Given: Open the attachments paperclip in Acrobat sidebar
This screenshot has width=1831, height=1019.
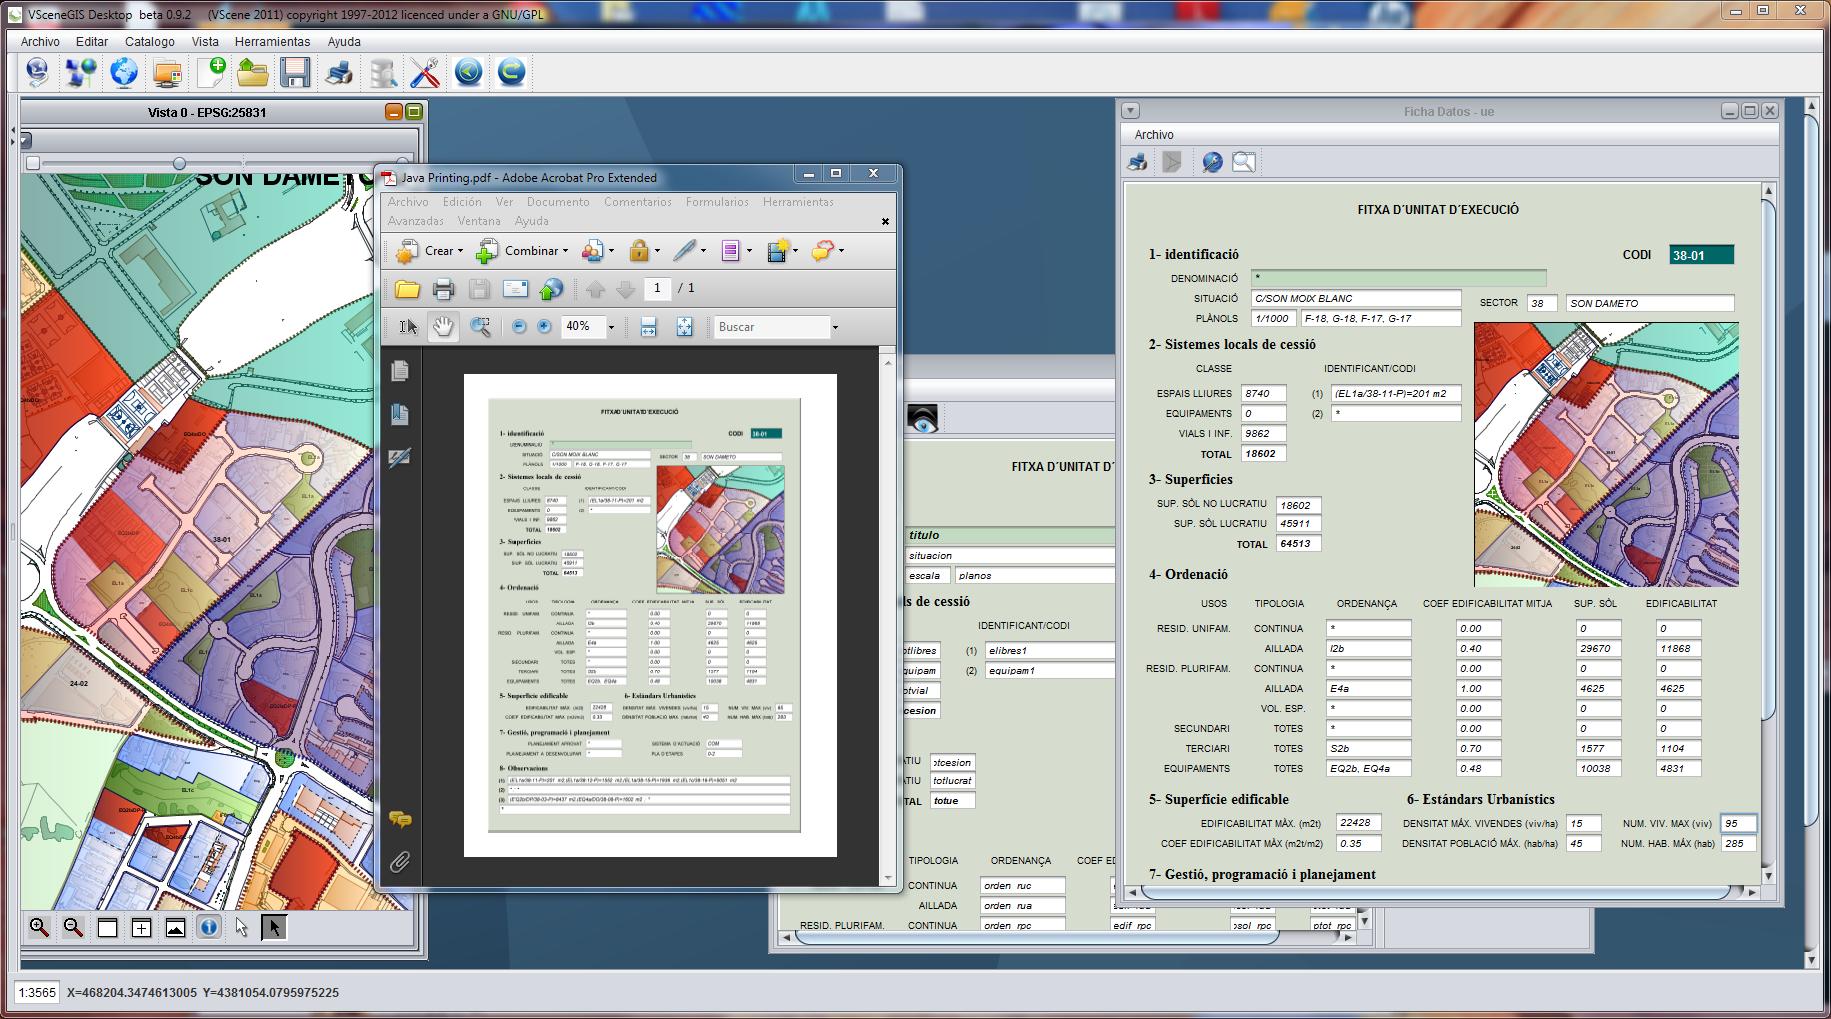Looking at the screenshot, I should [400, 862].
